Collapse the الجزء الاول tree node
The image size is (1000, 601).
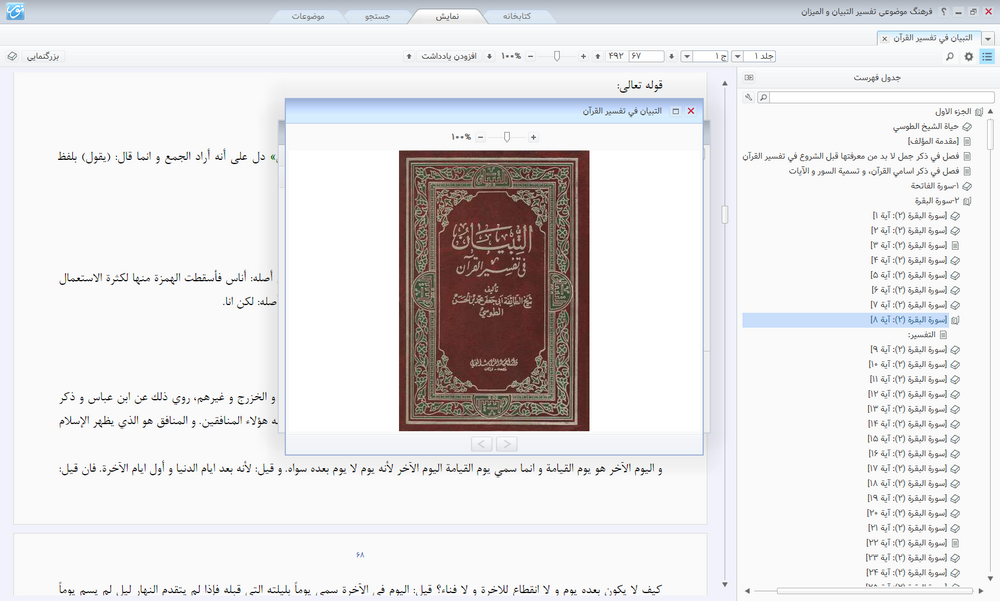pos(979,112)
